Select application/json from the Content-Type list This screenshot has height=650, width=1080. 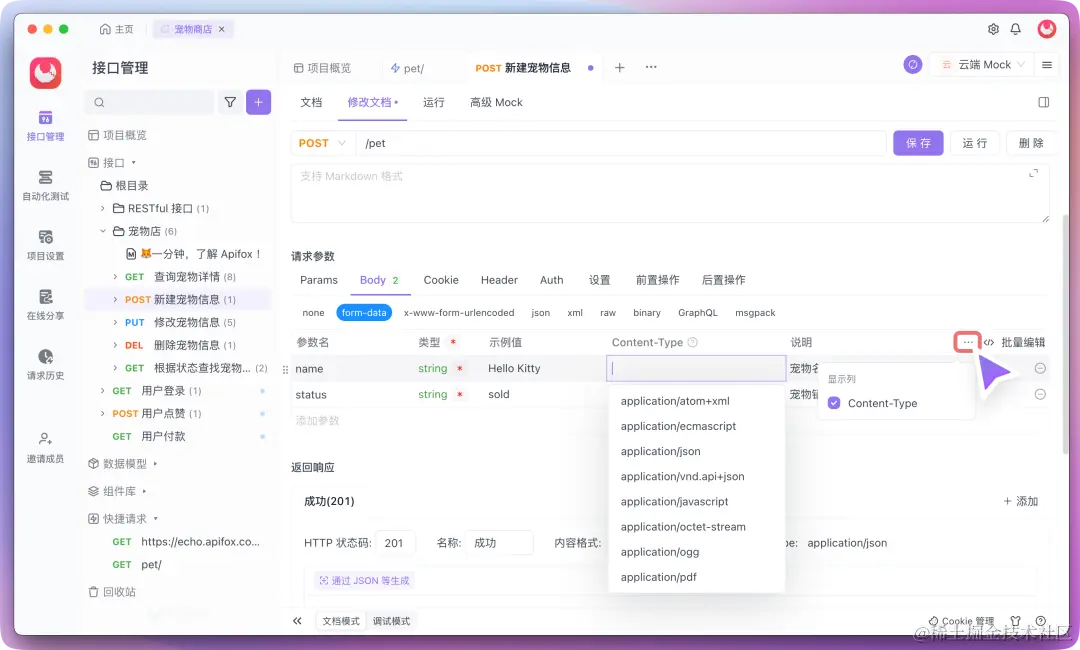660,451
